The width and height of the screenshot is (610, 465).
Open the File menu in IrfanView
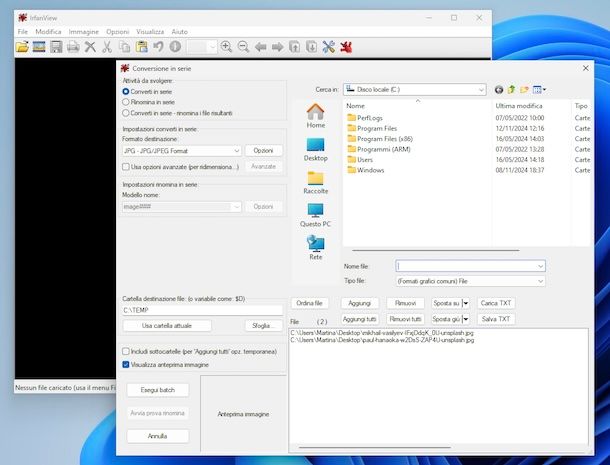coord(23,32)
